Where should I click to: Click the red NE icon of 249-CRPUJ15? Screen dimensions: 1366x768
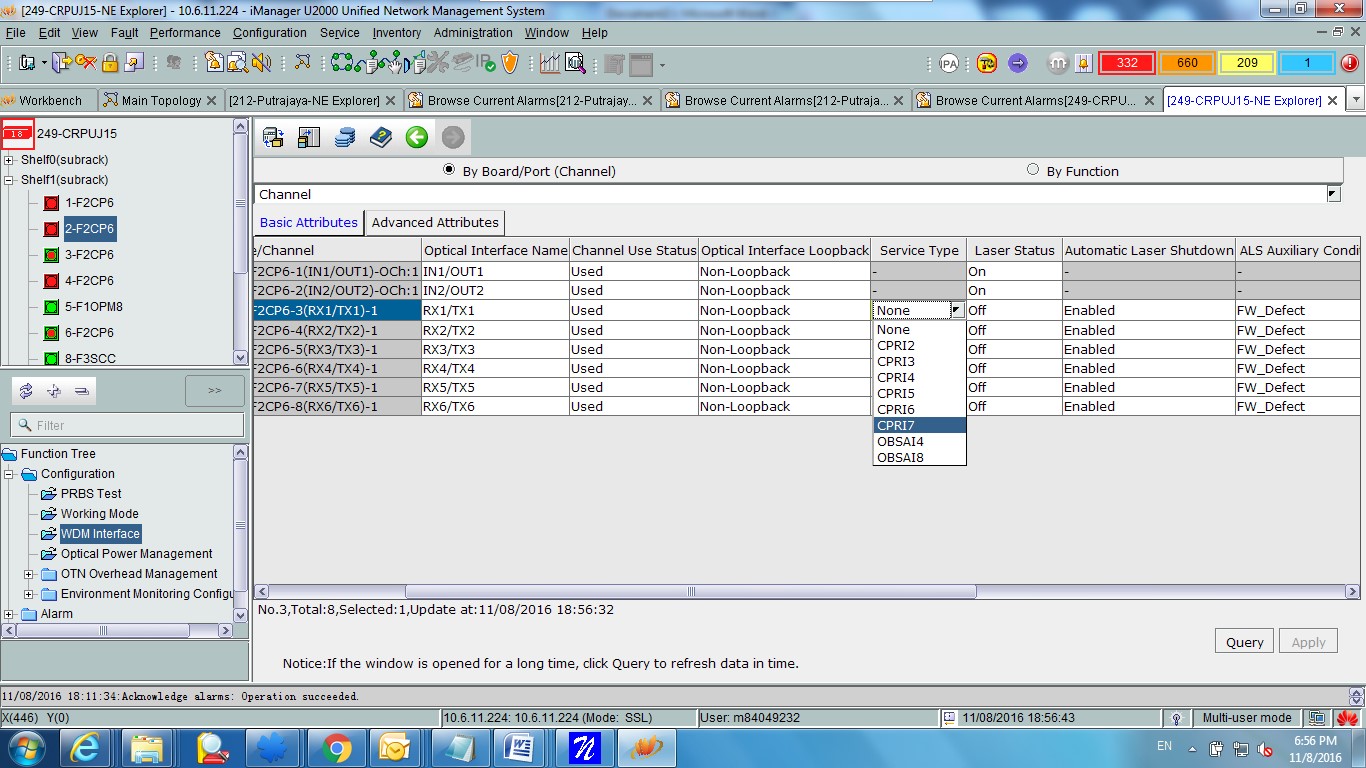click(x=18, y=133)
